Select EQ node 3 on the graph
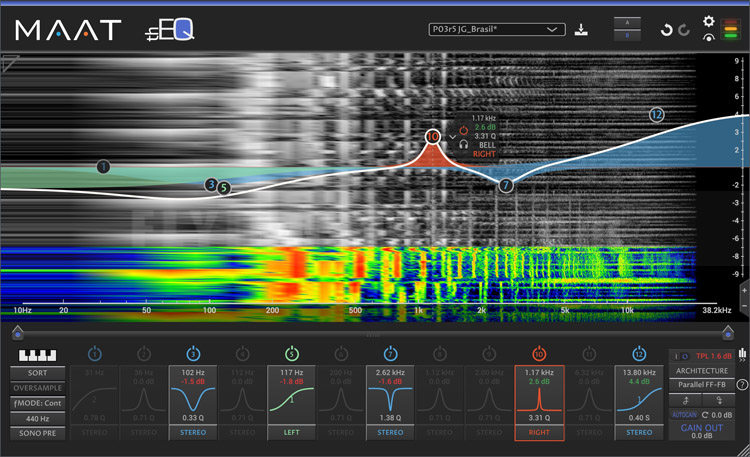Screen dimensions: 750x457 pos(211,185)
